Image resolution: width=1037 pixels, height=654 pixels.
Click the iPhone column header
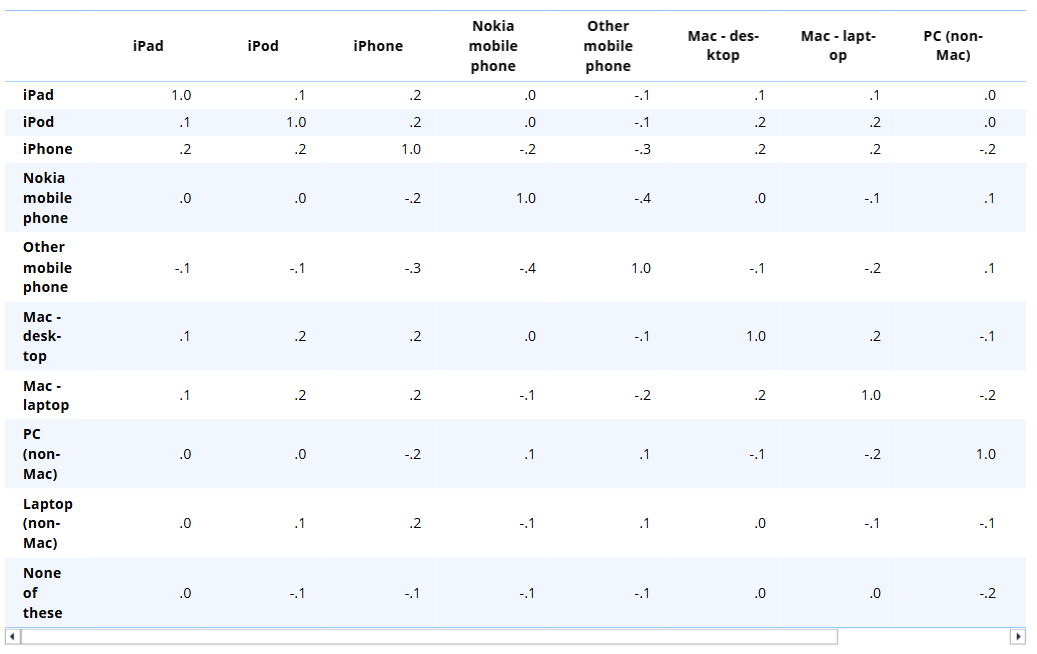tap(377, 45)
